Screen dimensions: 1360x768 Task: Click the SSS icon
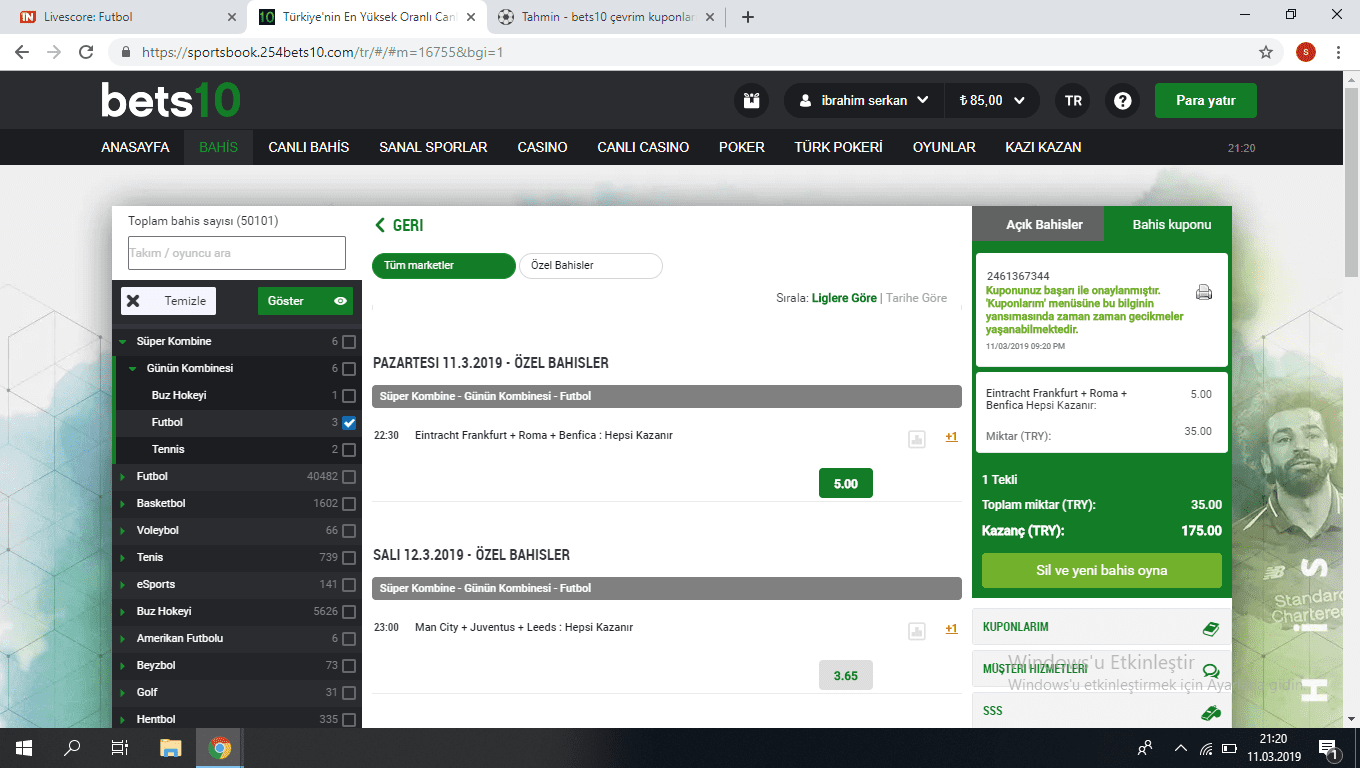pos(1210,713)
